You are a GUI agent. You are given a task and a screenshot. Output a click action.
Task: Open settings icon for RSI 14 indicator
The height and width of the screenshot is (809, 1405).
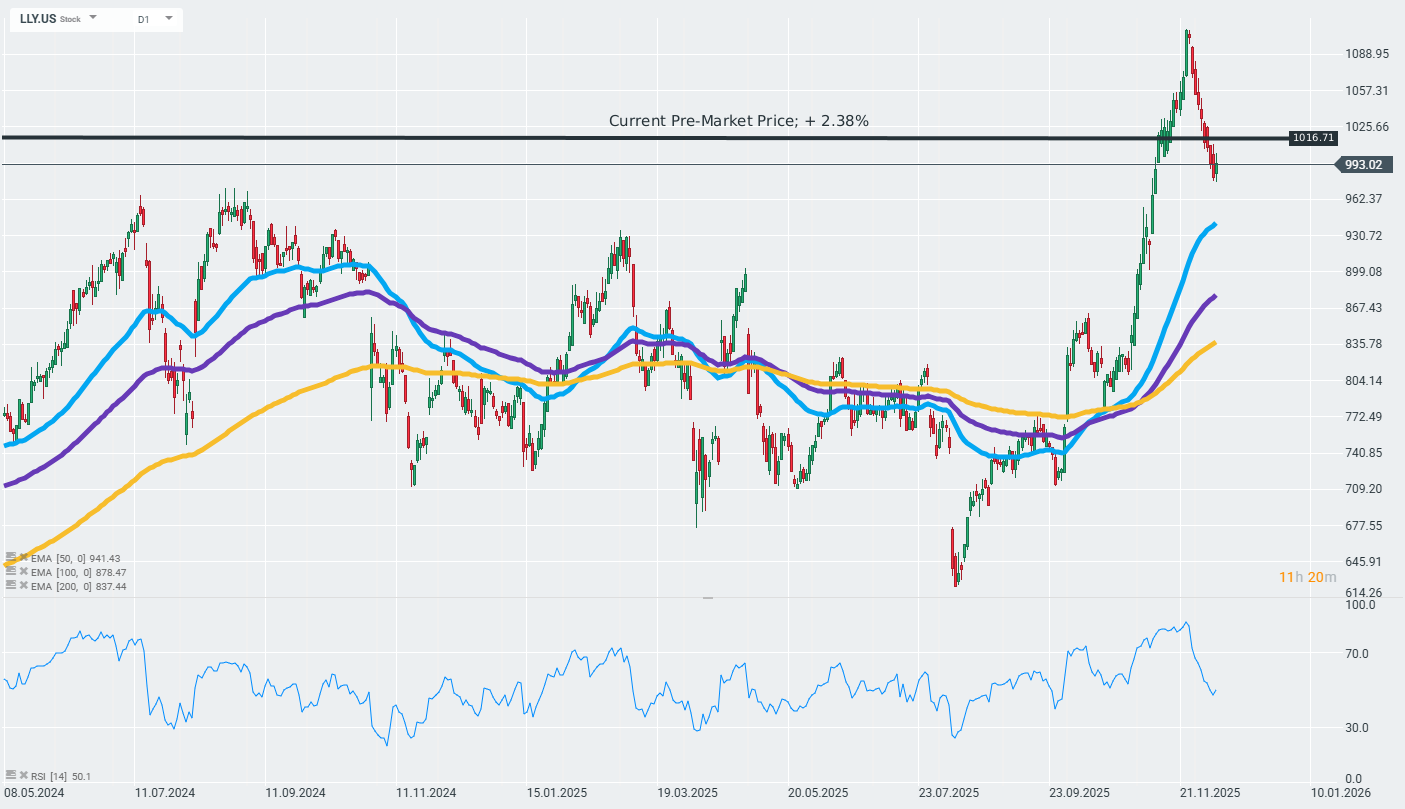10,775
